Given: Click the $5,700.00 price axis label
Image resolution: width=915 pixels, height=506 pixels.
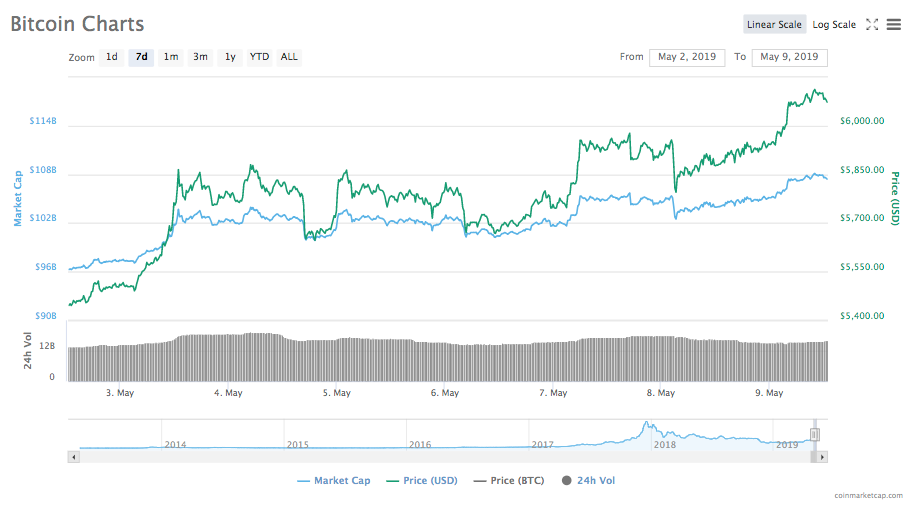Looking at the screenshot, I should (862, 218).
